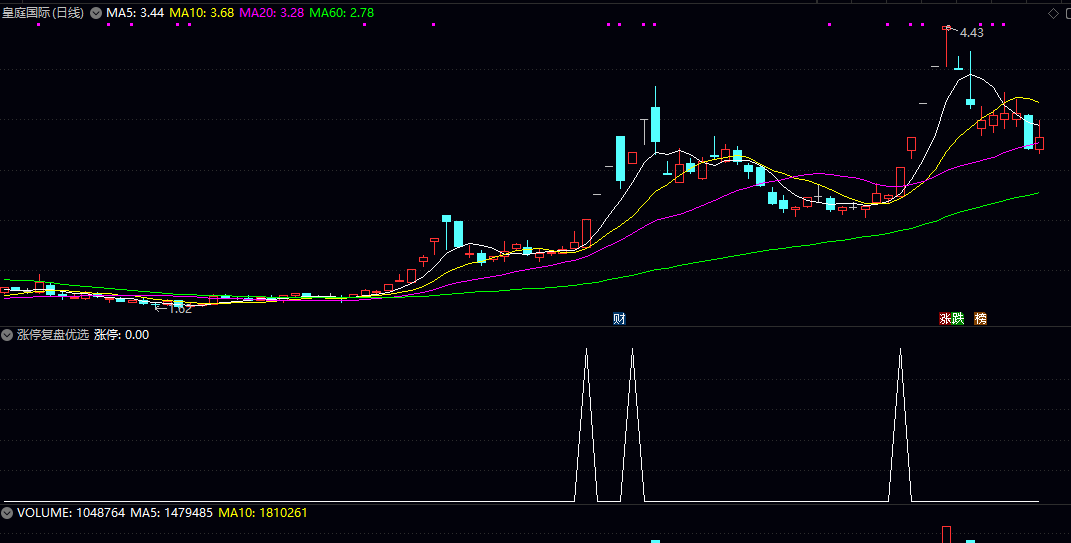
Task: Open the dropdown next to 皇庭国际 (日线)
Action: [96, 13]
